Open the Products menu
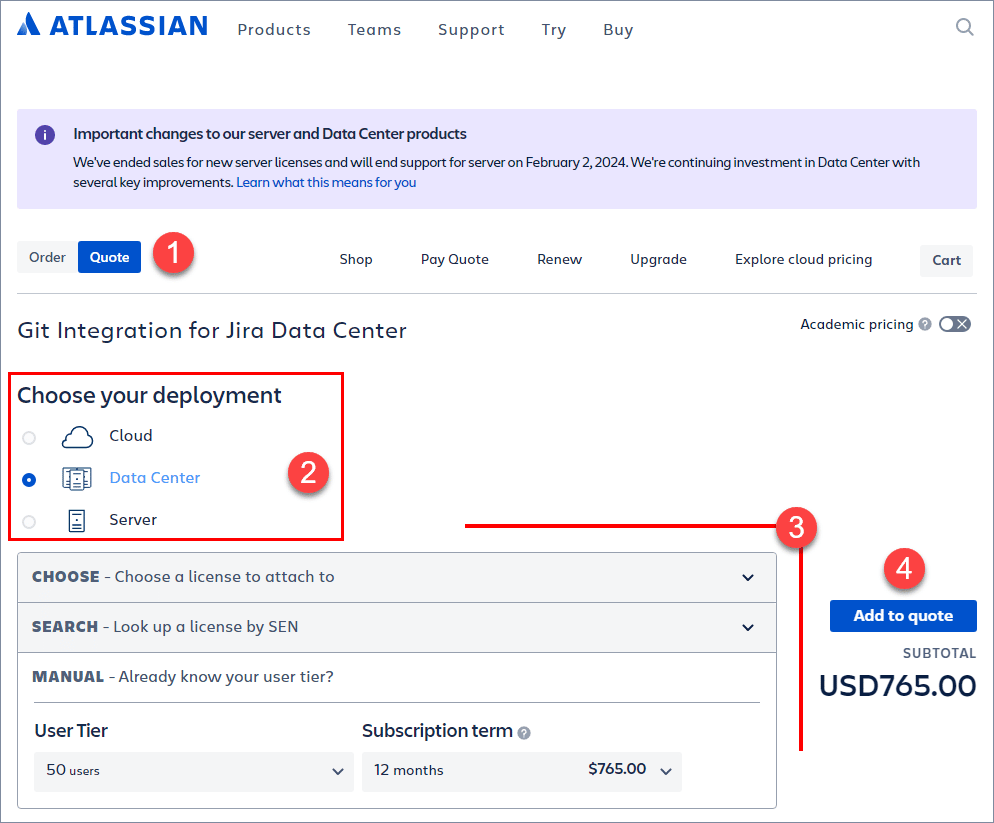 [x=273, y=30]
